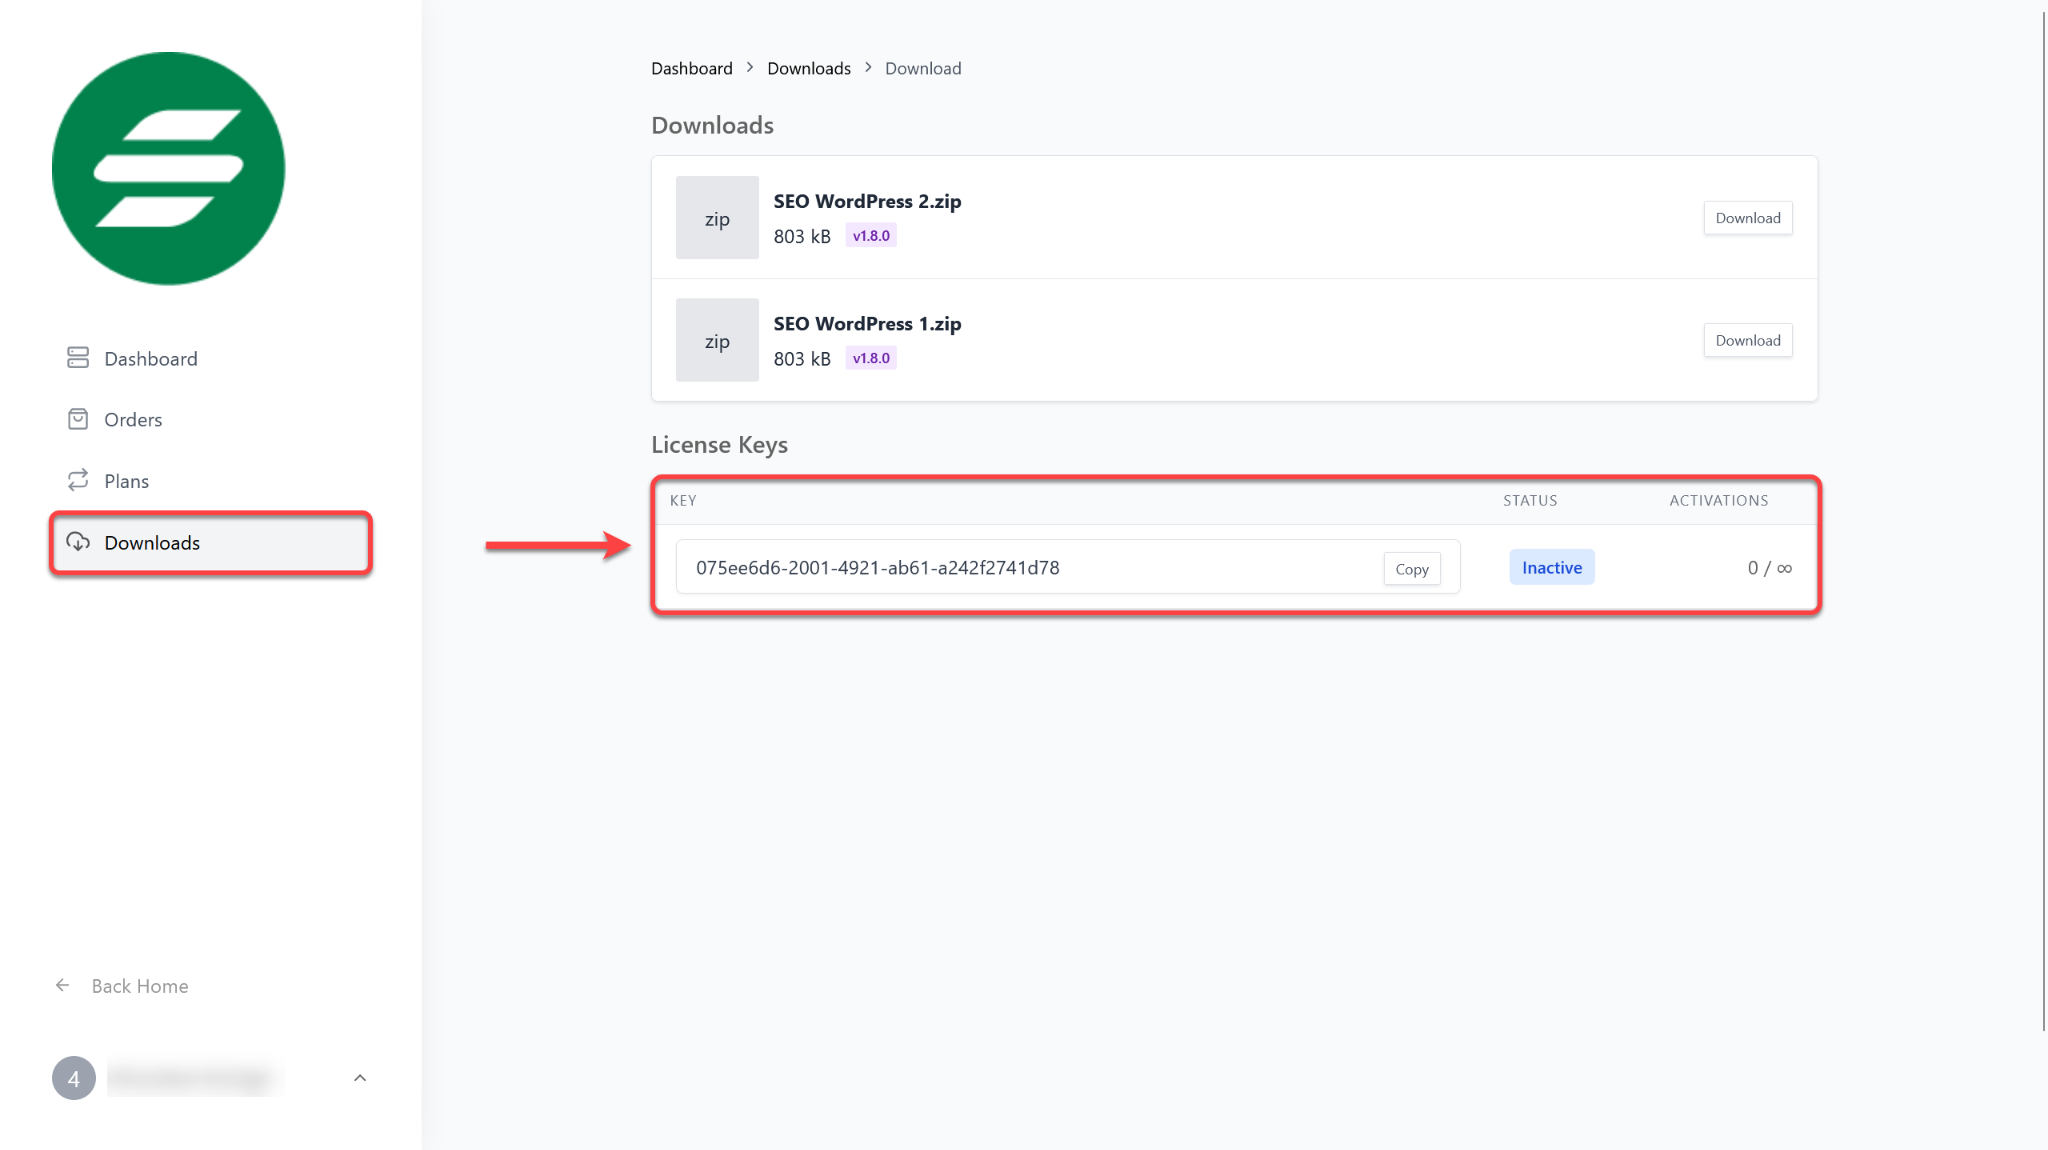The width and height of the screenshot is (2048, 1150).
Task: Toggle the user account panel at bottom
Action: [x=359, y=1077]
